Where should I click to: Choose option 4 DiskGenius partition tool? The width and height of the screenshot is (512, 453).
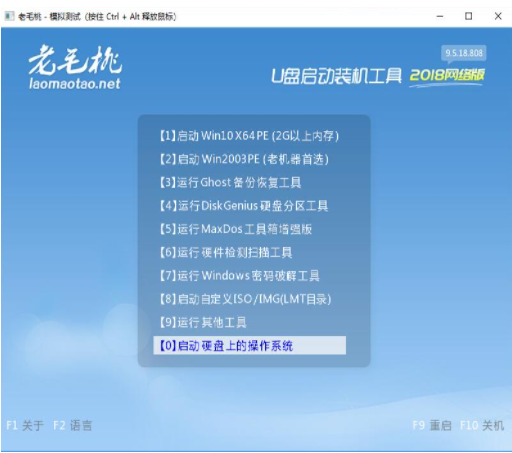(x=244, y=206)
